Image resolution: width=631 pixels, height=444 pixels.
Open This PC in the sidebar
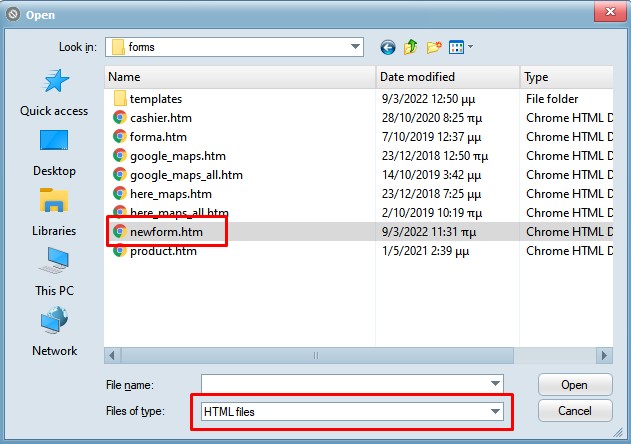tap(54, 273)
